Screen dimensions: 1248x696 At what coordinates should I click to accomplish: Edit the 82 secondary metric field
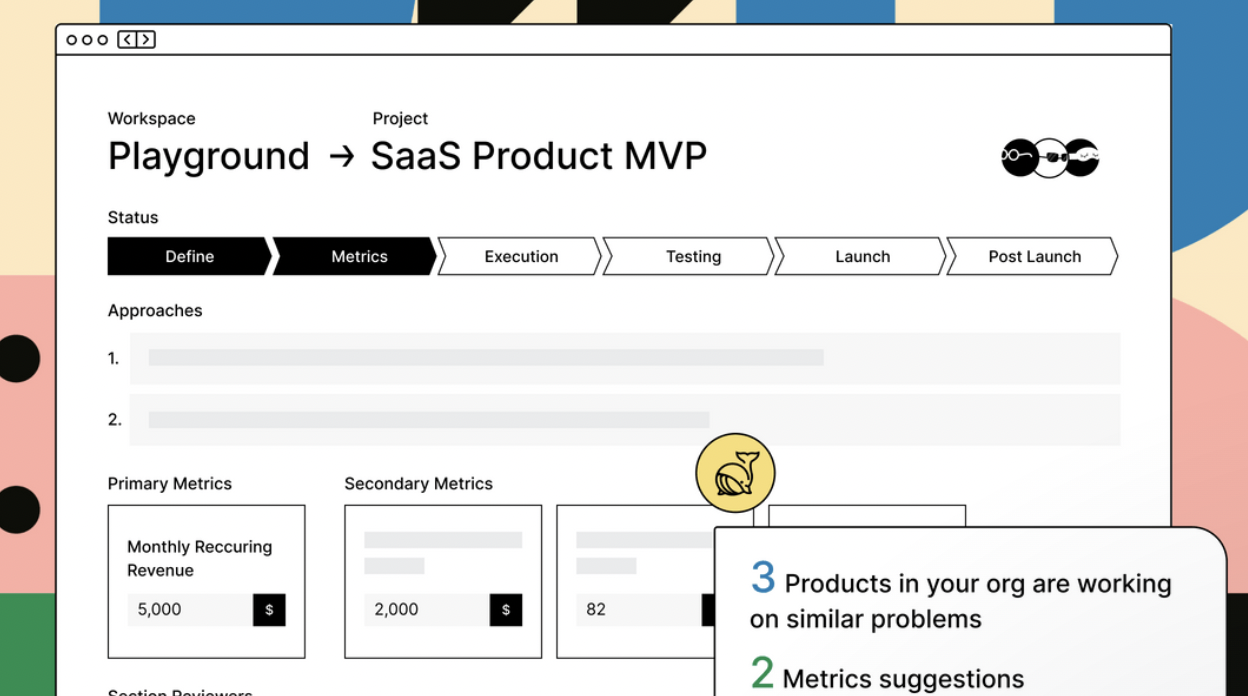[x=639, y=610]
